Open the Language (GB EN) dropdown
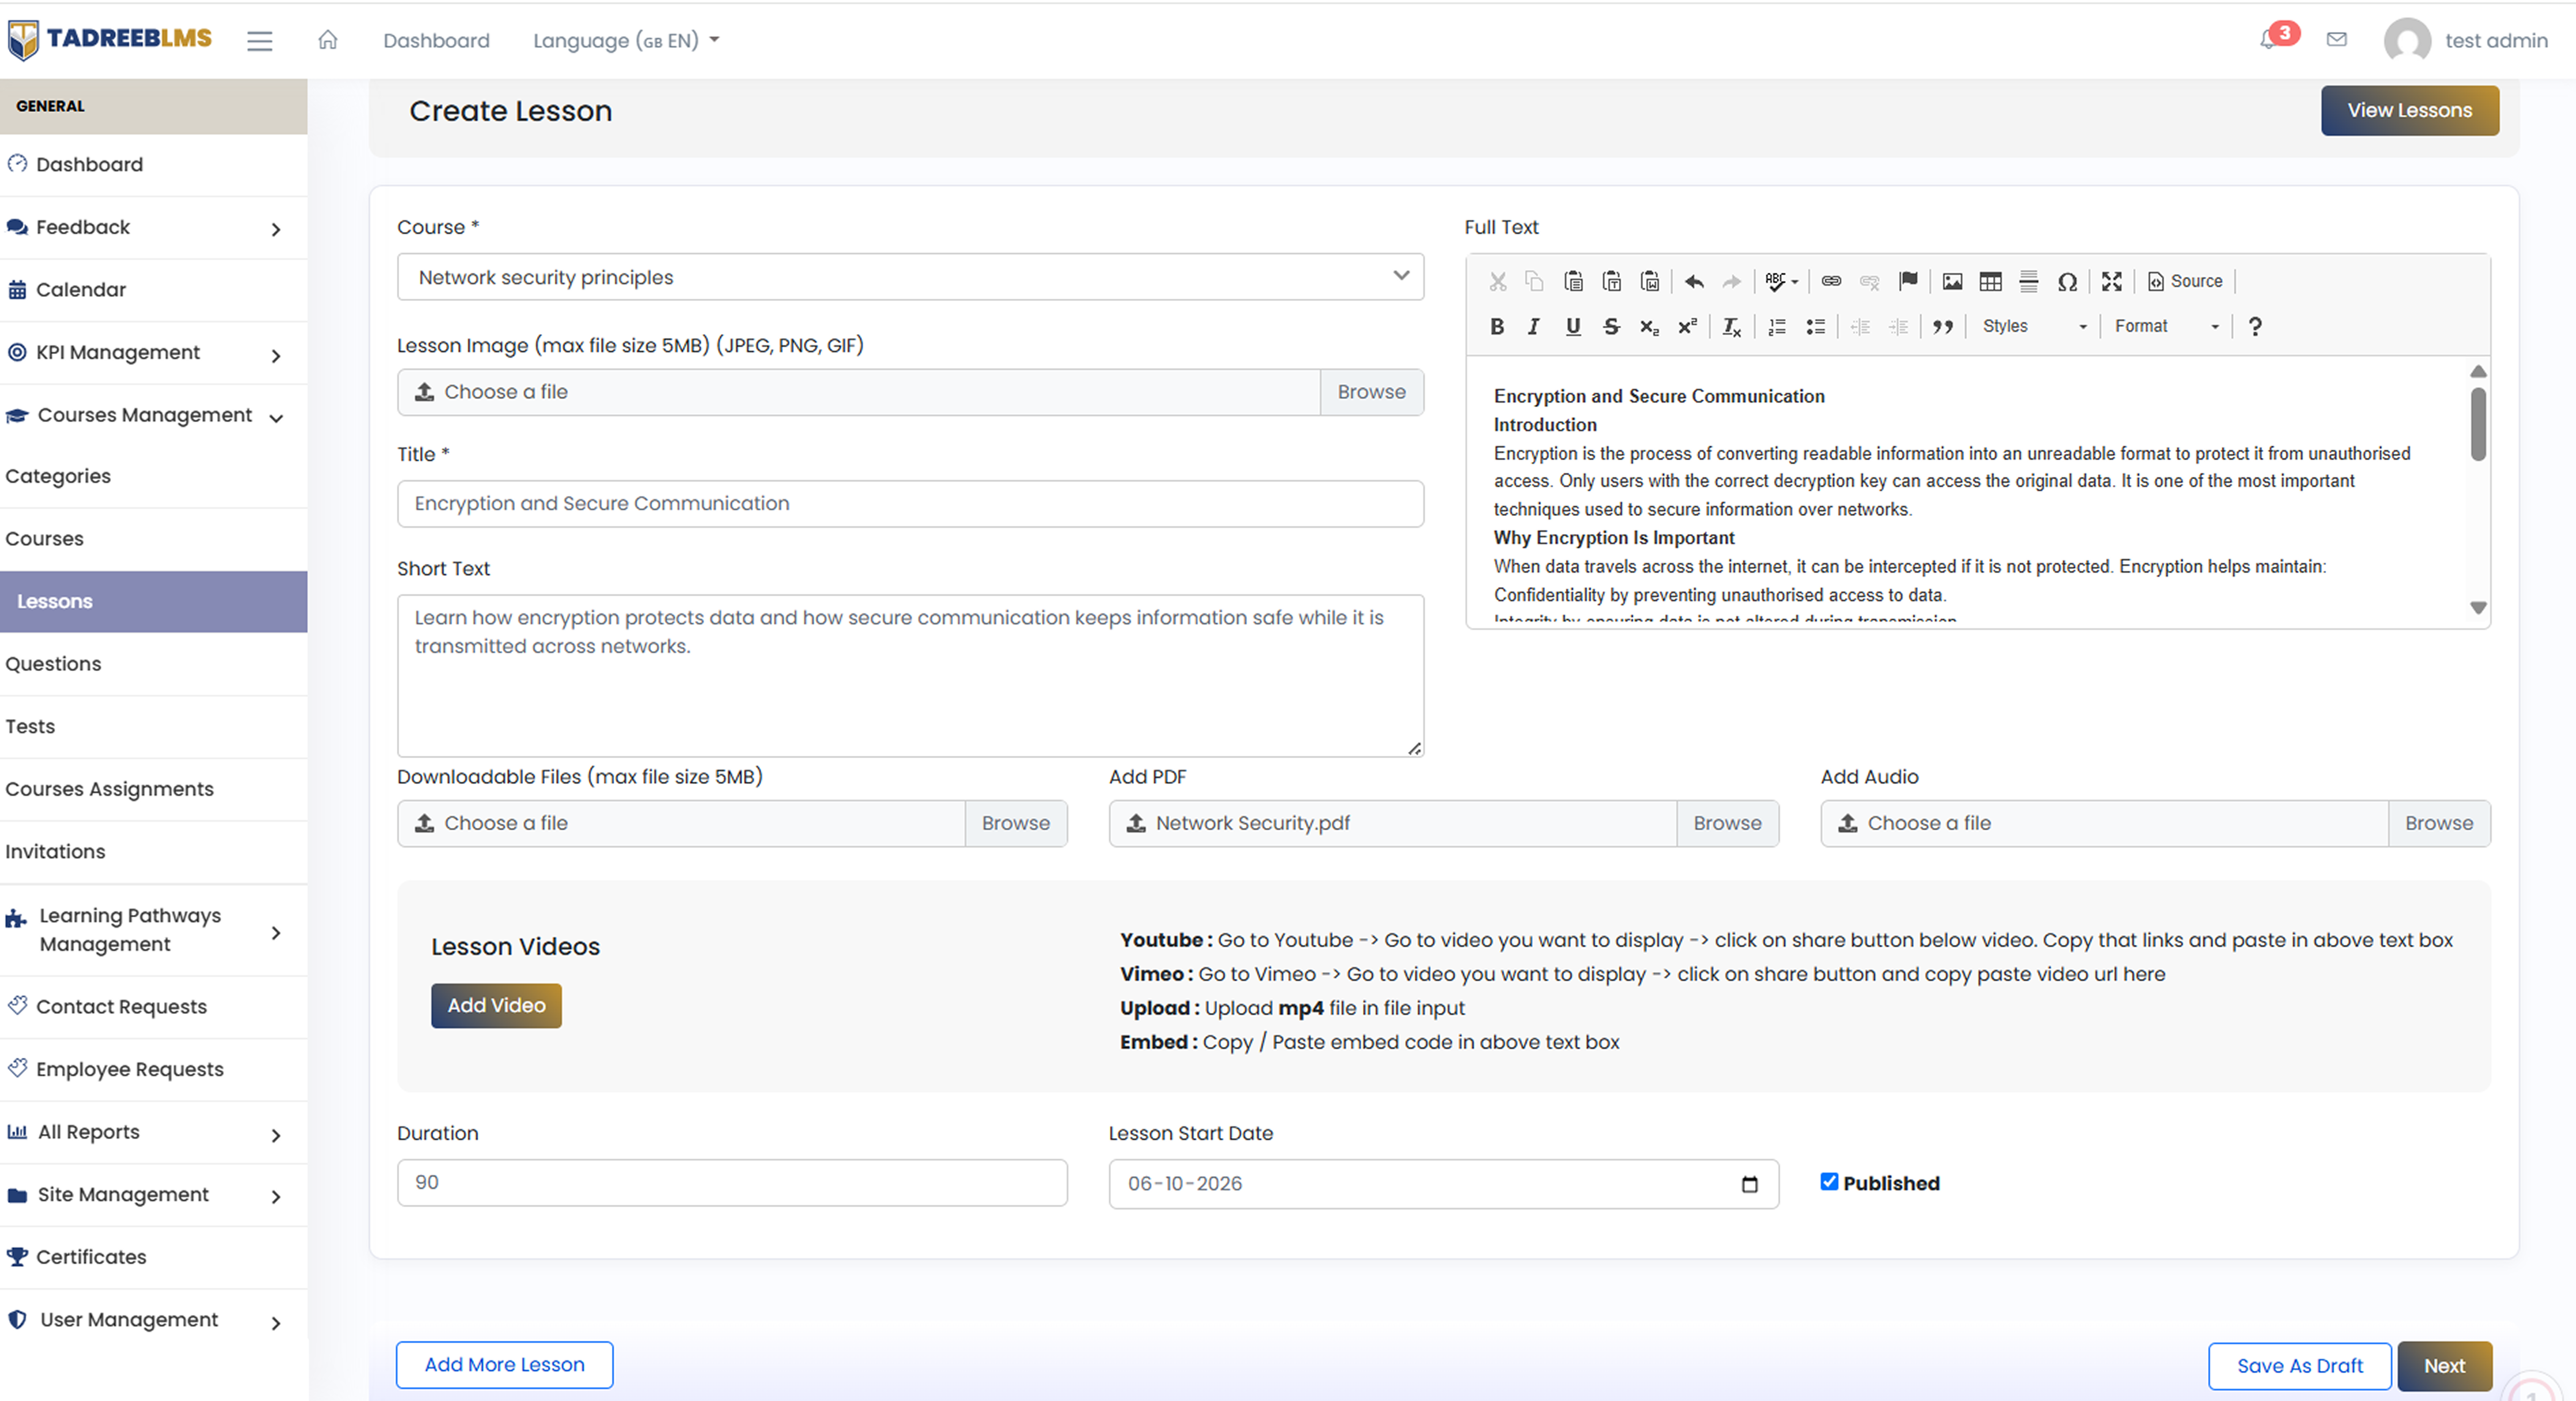The width and height of the screenshot is (2576, 1401). tap(626, 41)
